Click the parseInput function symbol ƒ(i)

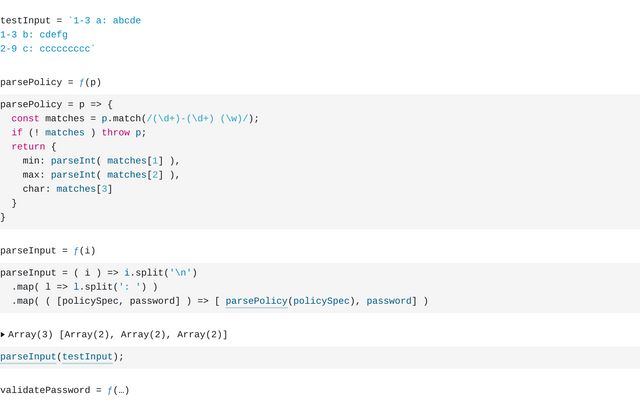coord(84,251)
